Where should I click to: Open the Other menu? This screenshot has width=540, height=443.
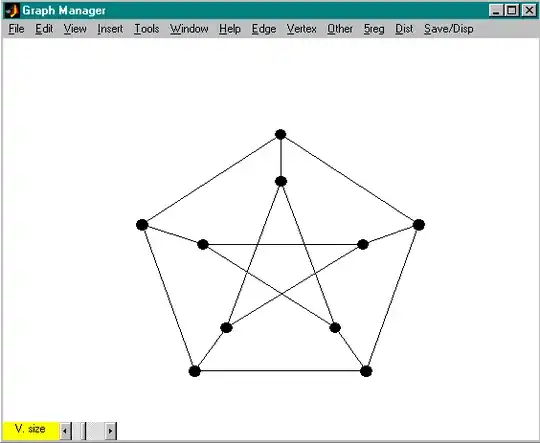point(340,29)
